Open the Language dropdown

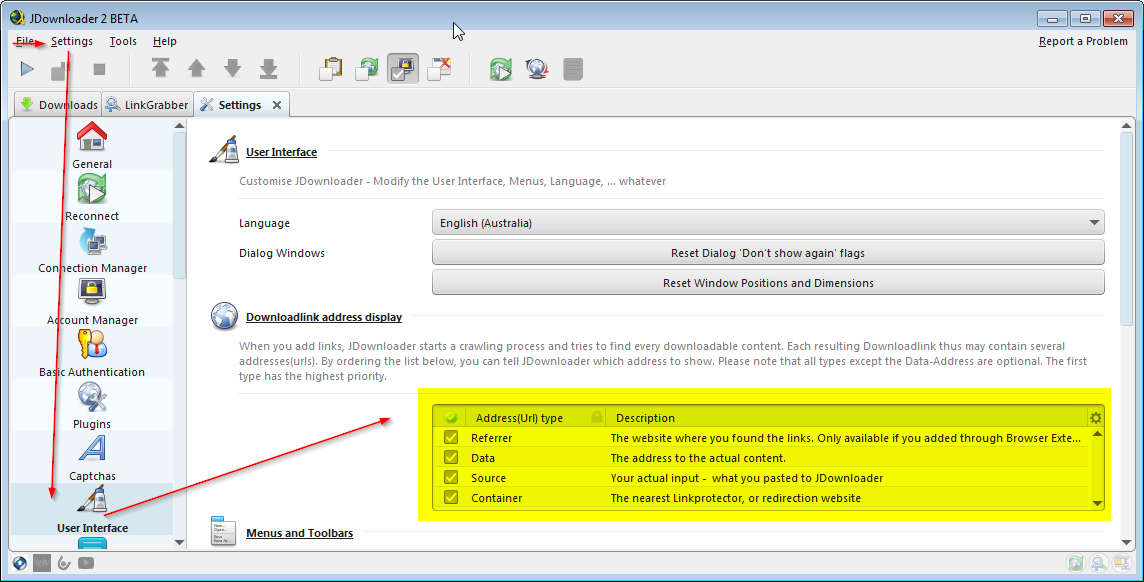(768, 222)
